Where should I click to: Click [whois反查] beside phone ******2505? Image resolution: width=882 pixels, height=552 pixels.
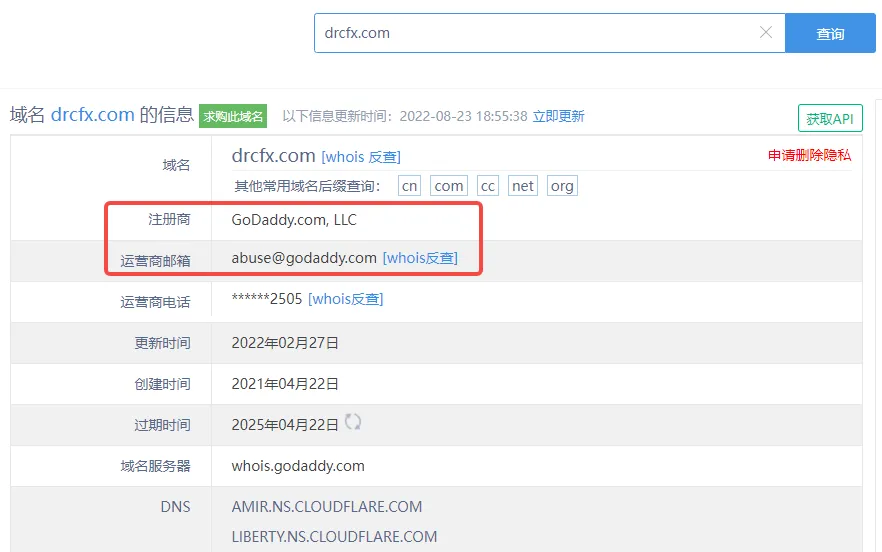coord(345,299)
